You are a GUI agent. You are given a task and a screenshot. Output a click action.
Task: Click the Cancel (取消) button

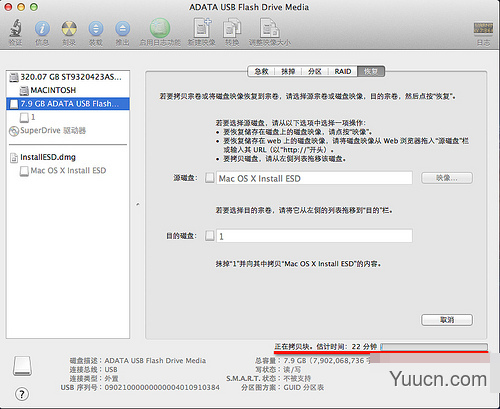pyautogui.click(x=447, y=320)
